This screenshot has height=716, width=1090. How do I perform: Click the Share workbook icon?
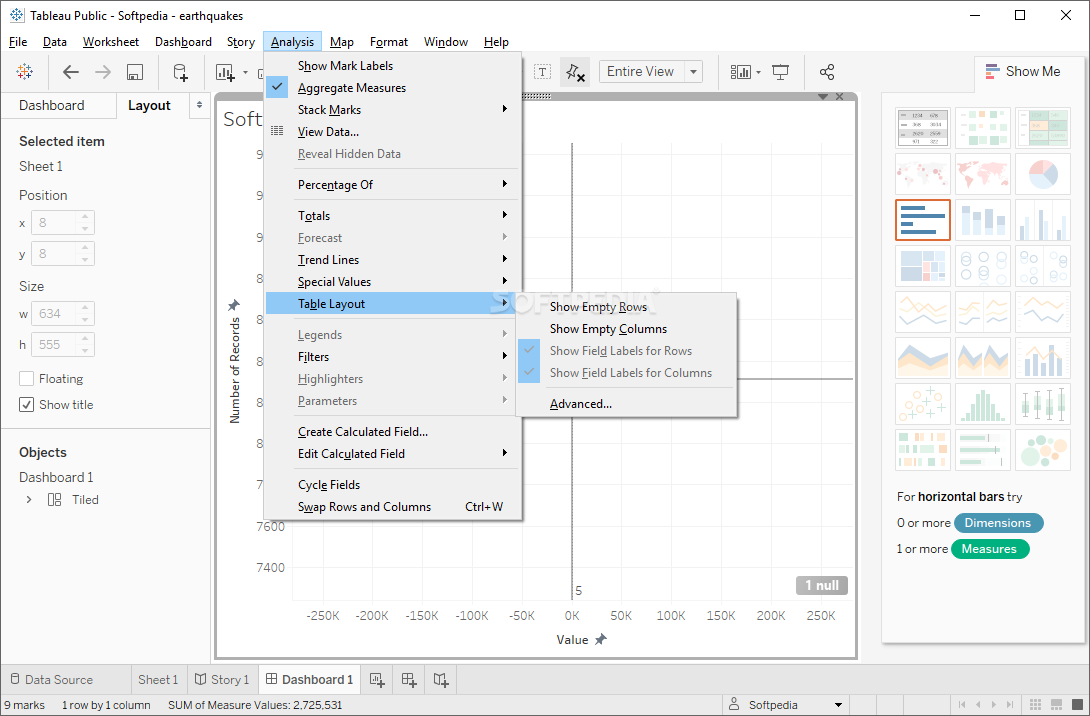(x=827, y=72)
